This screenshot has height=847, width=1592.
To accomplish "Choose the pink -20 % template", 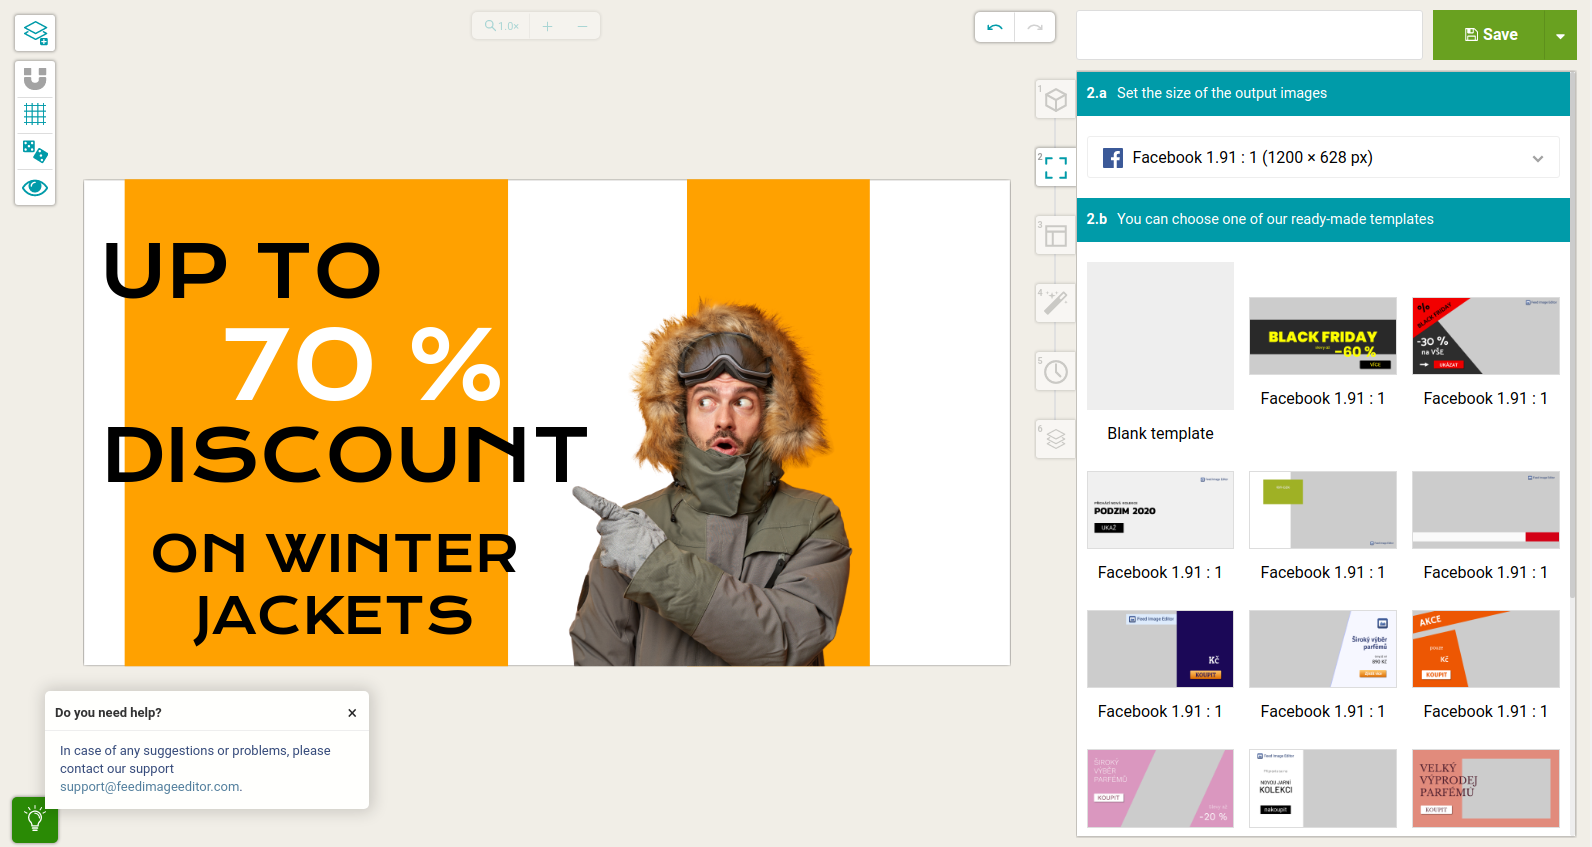I will click(1160, 788).
